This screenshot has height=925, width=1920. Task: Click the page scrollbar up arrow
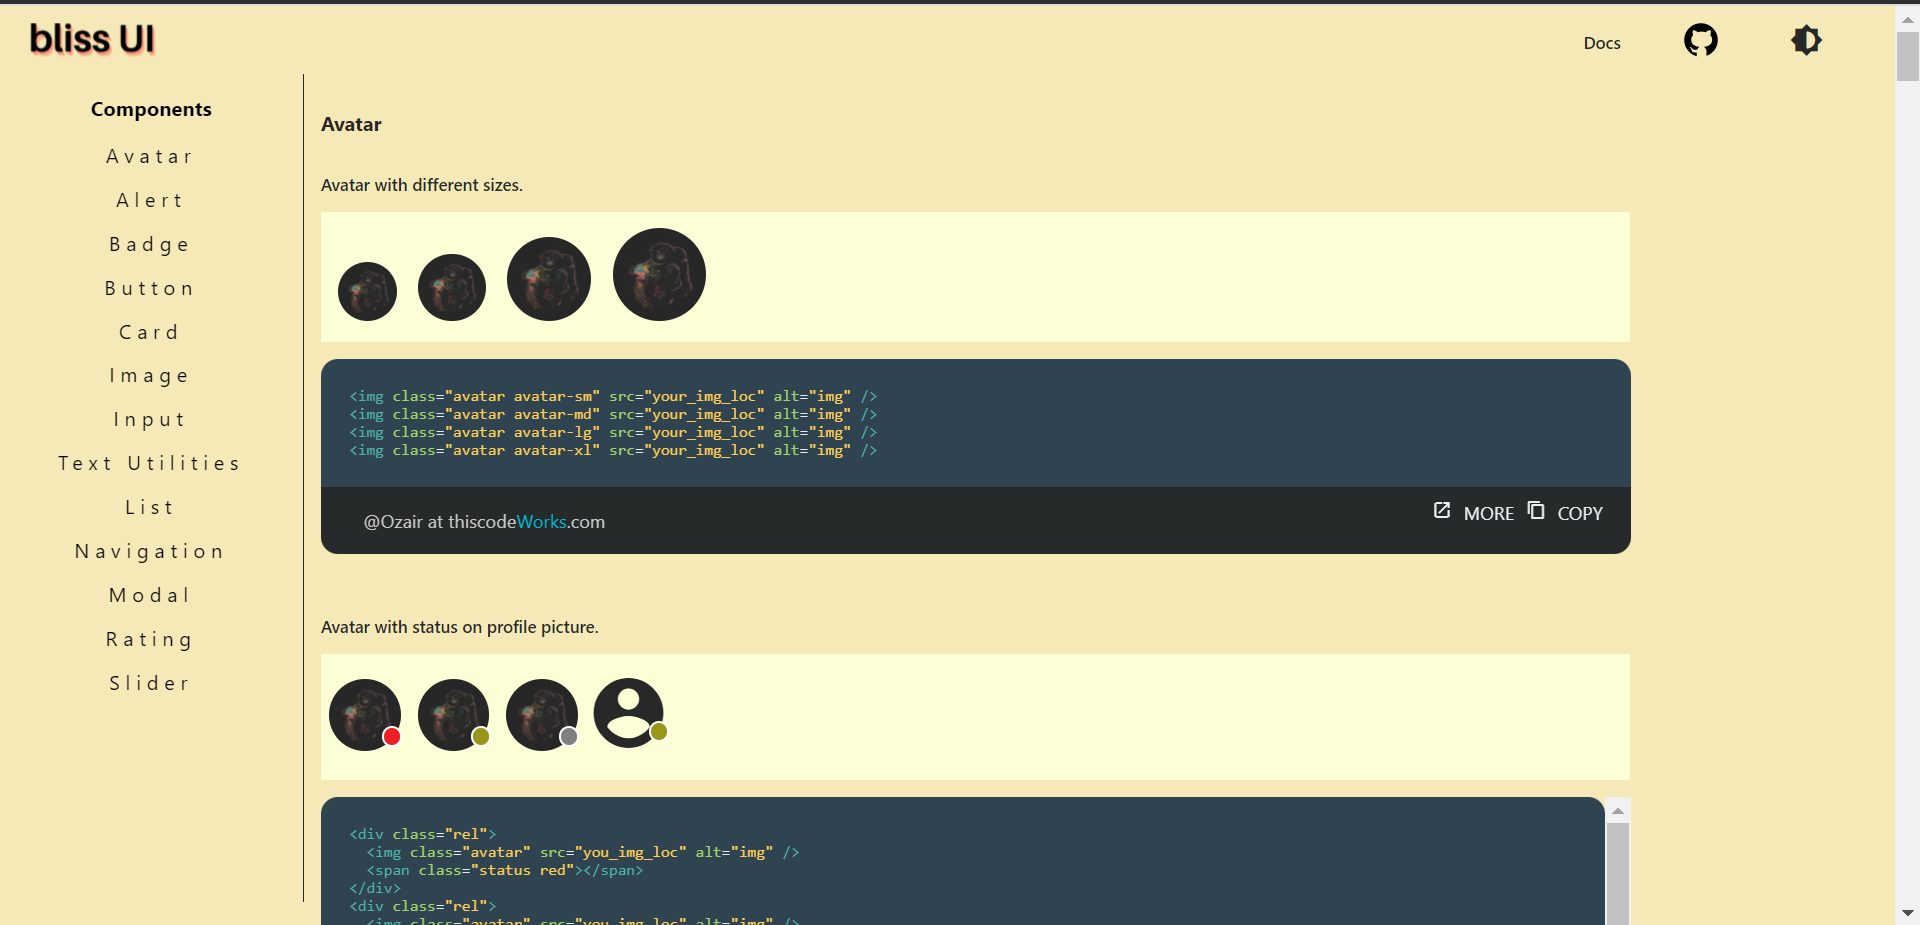pyautogui.click(x=1908, y=19)
